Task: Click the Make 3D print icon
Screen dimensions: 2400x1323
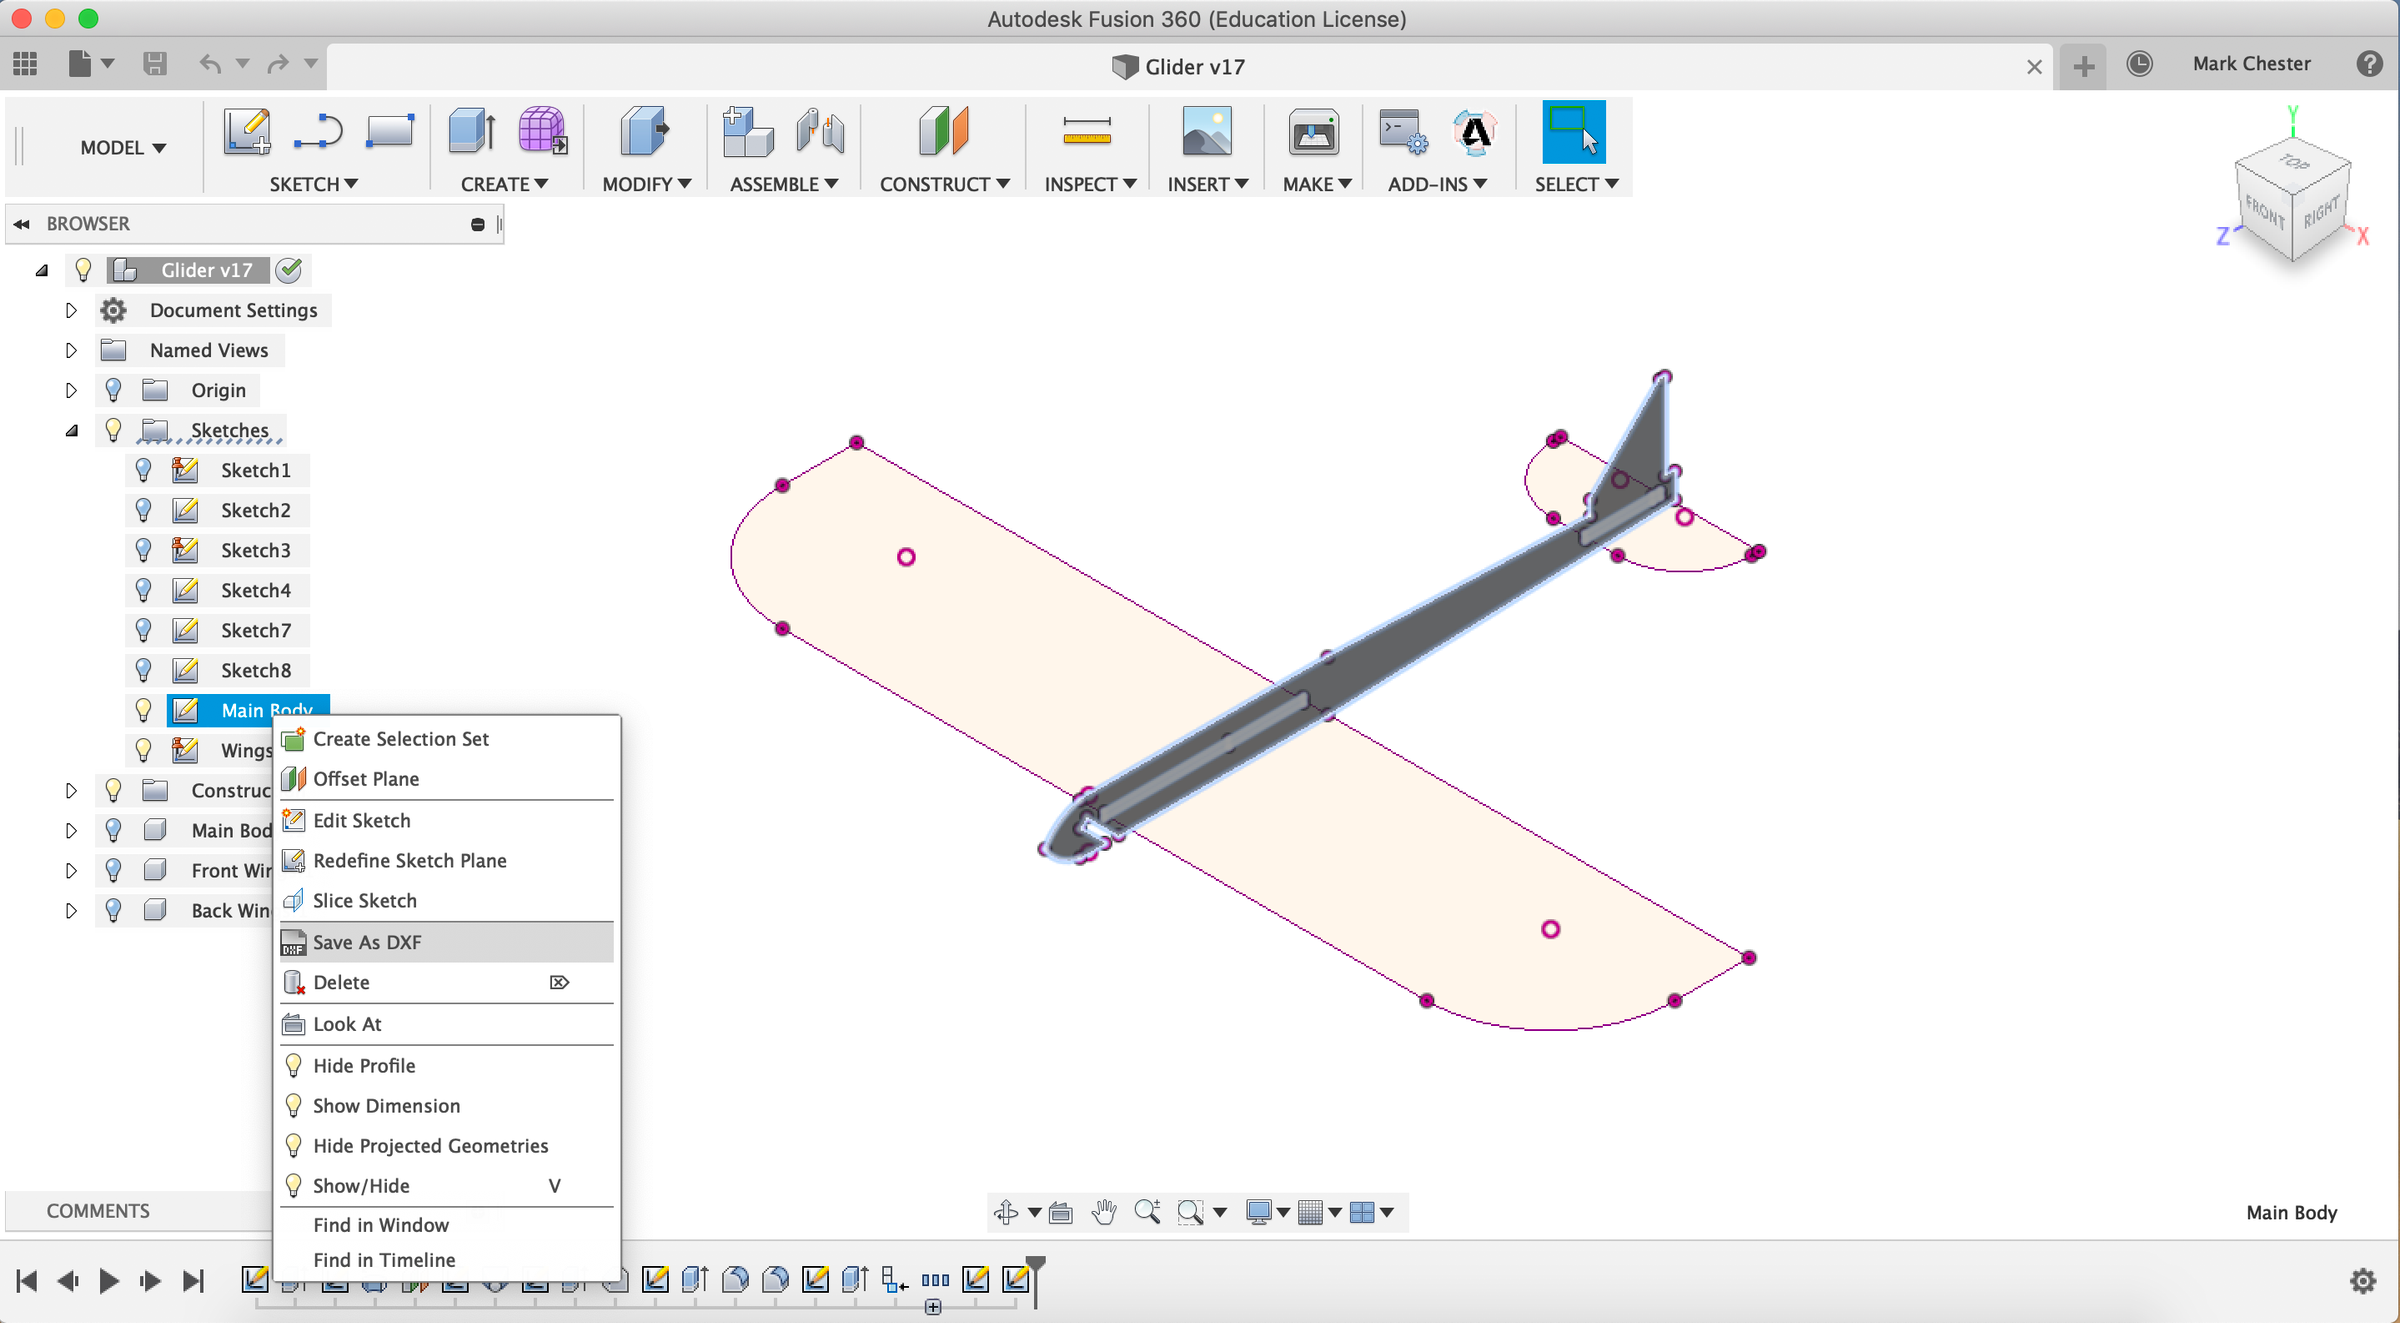Action: (1313, 131)
